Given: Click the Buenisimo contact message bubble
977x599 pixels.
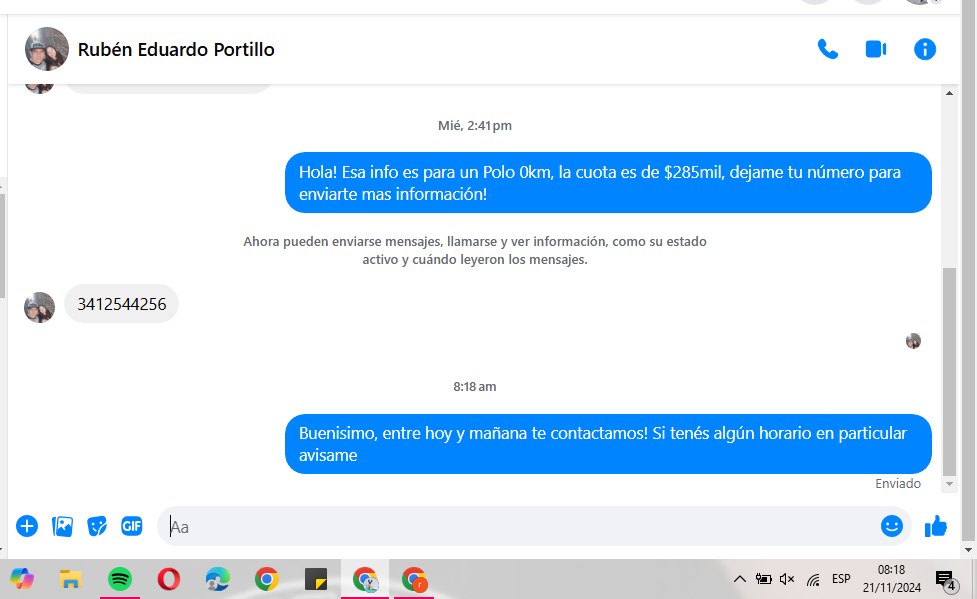Looking at the screenshot, I should [608, 444].
